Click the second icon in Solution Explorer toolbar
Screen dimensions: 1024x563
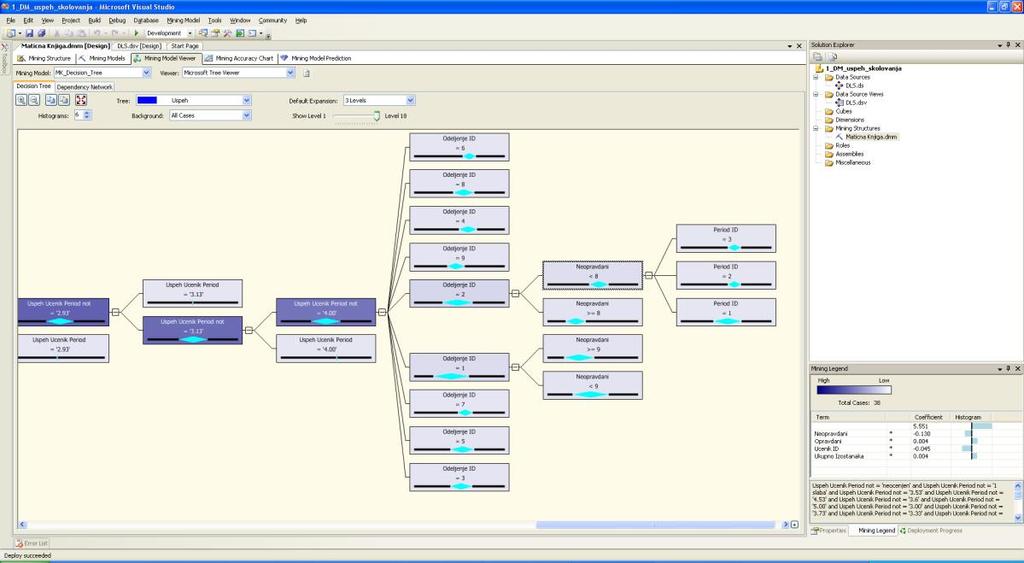tap(832, 57)
